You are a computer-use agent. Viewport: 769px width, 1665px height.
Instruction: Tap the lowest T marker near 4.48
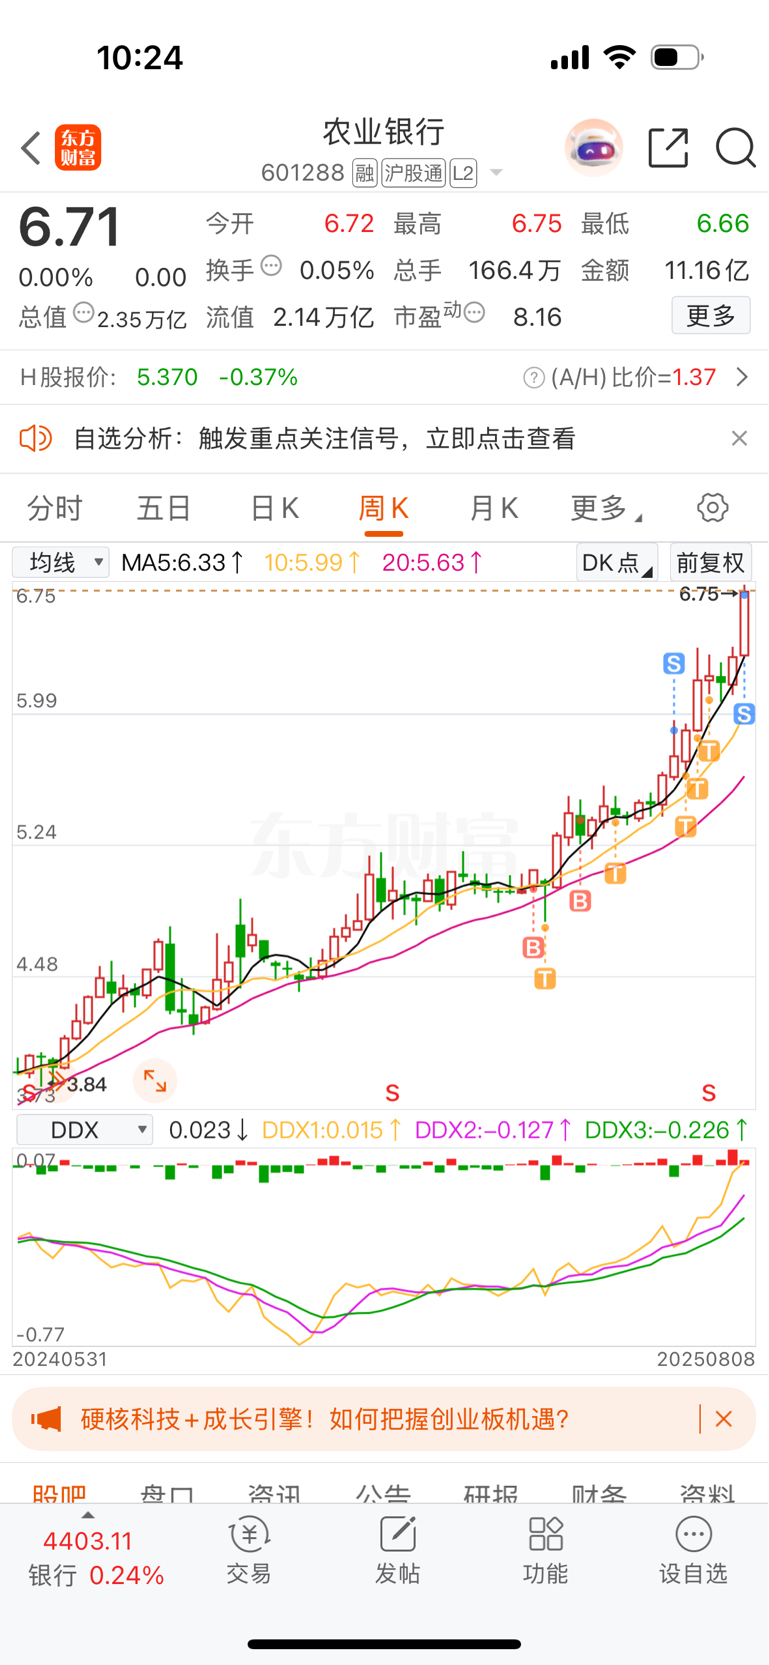coord(545,978)
